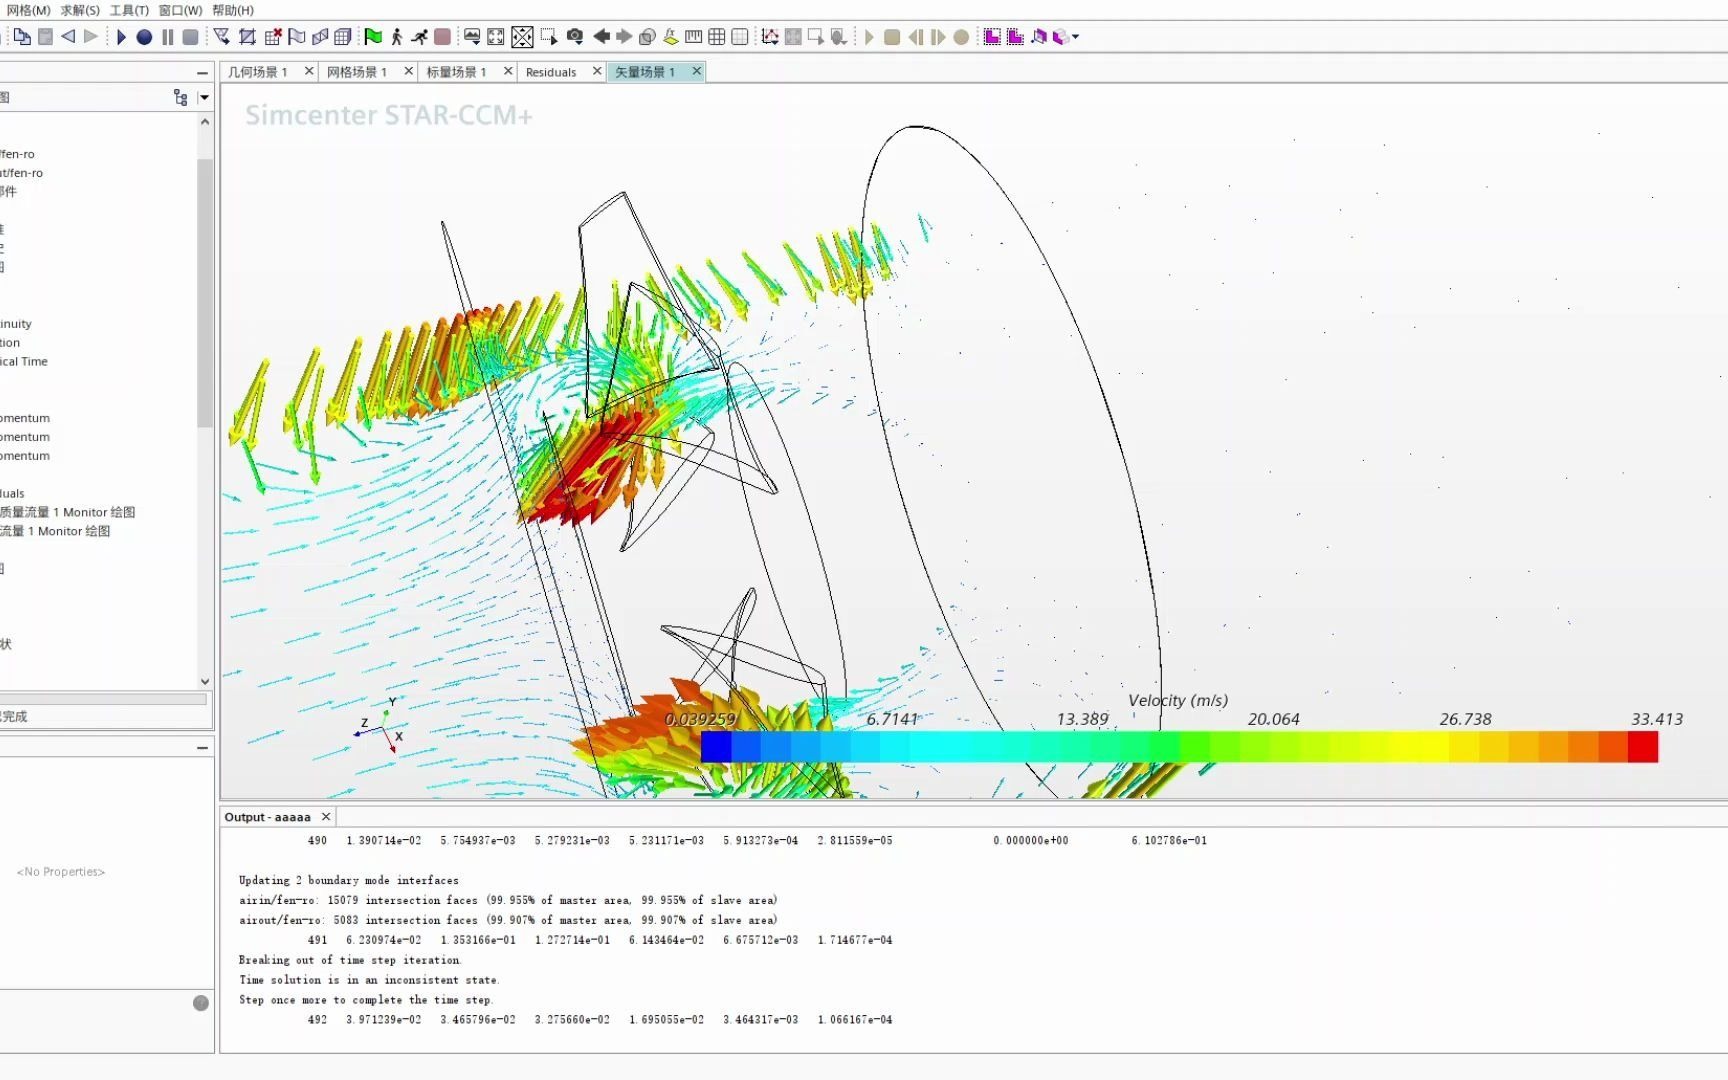The image size is (1728, 1080).
Task: Close the Output - aaaaa tab
Action: 326,817
